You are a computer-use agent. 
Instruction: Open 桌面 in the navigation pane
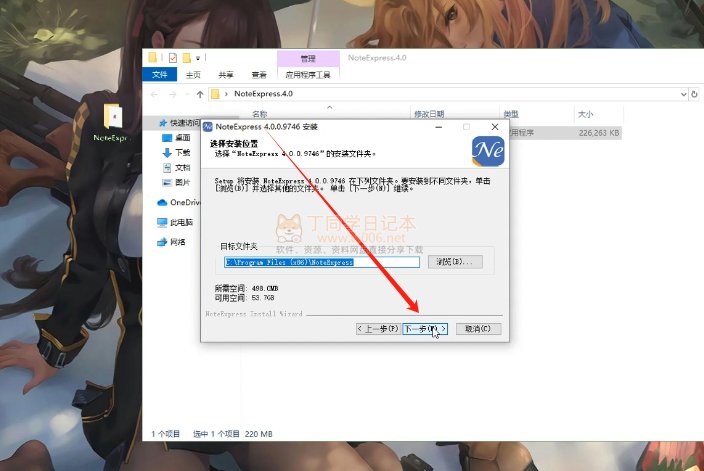click(176, 137)
